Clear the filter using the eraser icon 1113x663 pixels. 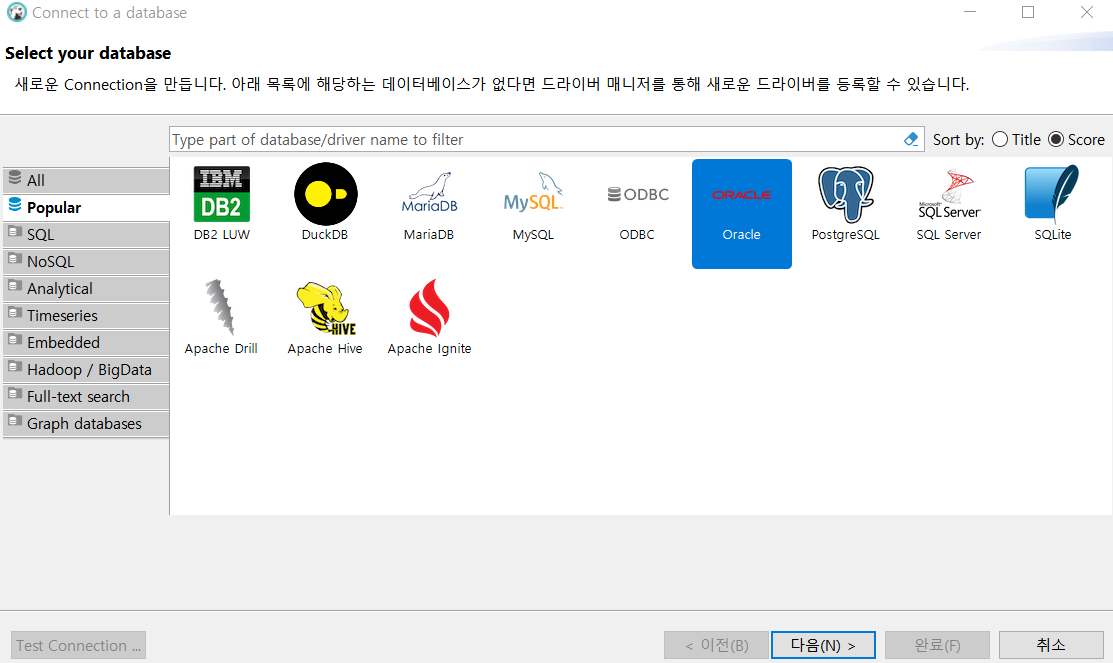click(x=911, y=139)
